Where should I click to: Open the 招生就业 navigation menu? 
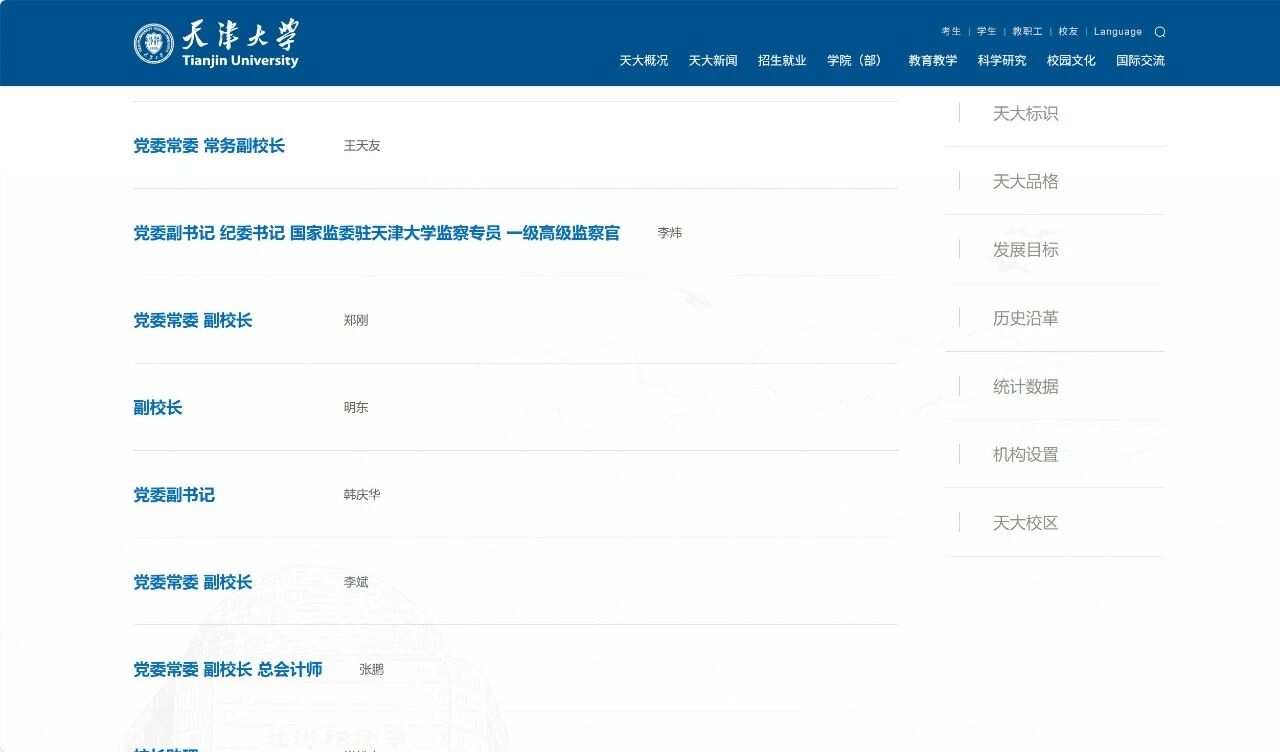pos(781,60)
